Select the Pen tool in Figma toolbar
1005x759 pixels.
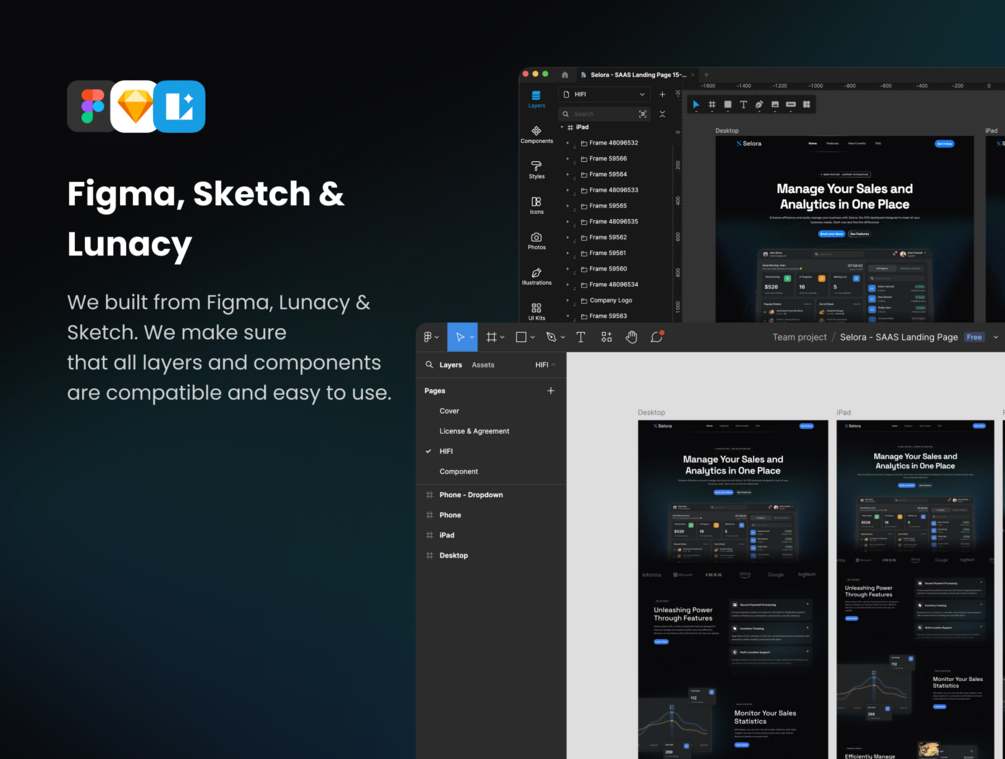click(x=551, y=337)
